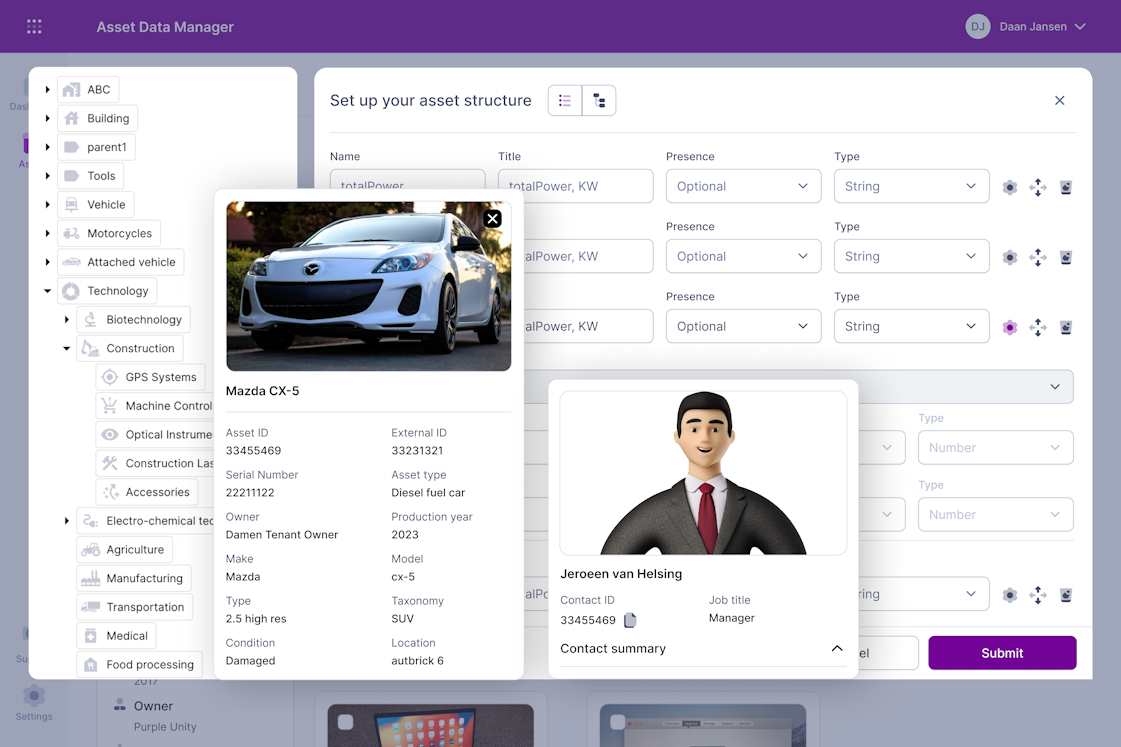Delete the first field row with the trash icon

(x=1066, y=187)
